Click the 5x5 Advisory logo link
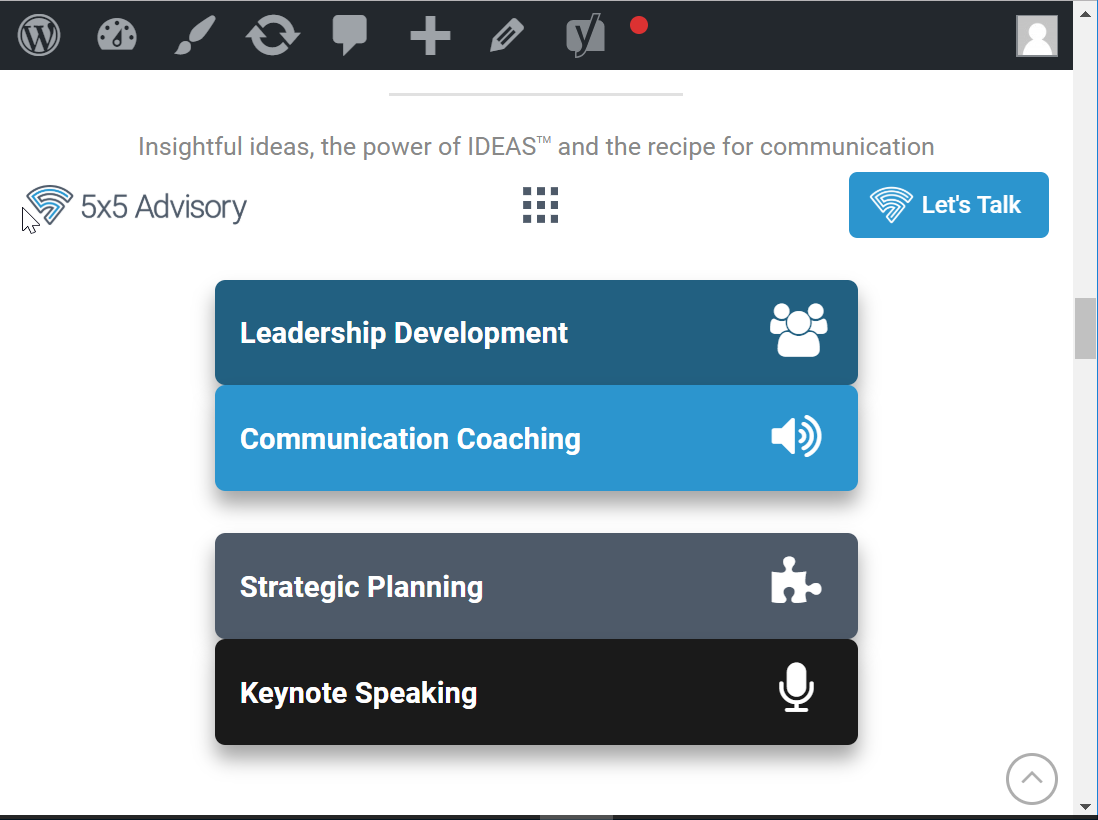Screen dimensions: 1098x820 click(136, 206)
